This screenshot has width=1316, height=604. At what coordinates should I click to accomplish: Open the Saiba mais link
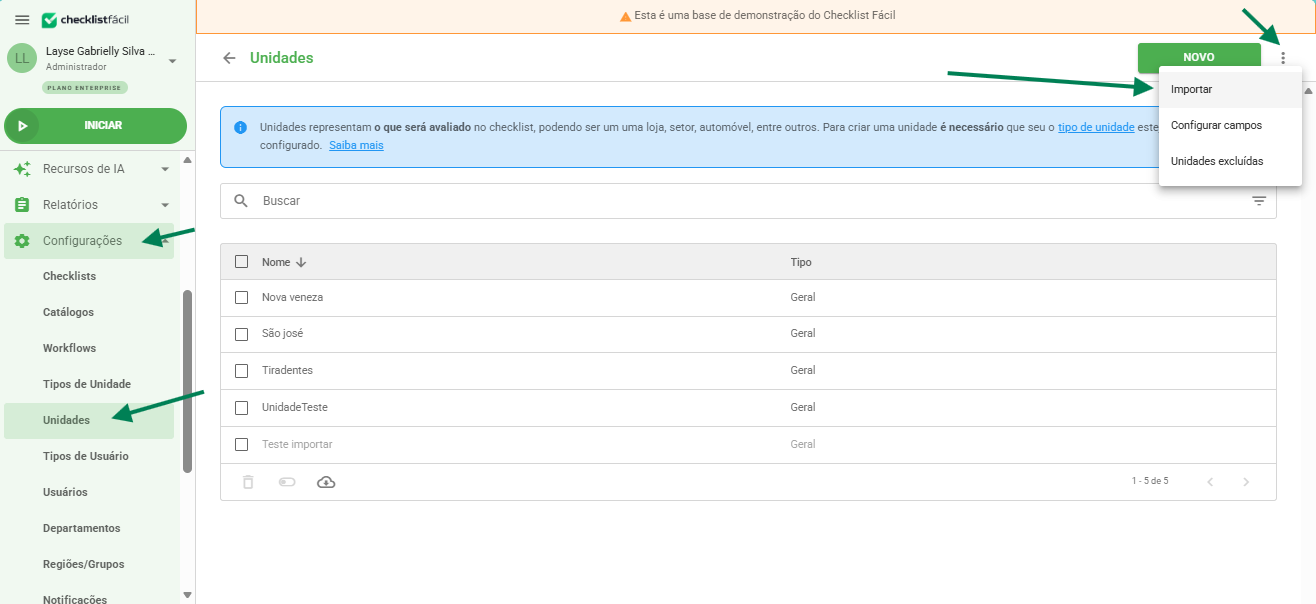pos(356,145)
